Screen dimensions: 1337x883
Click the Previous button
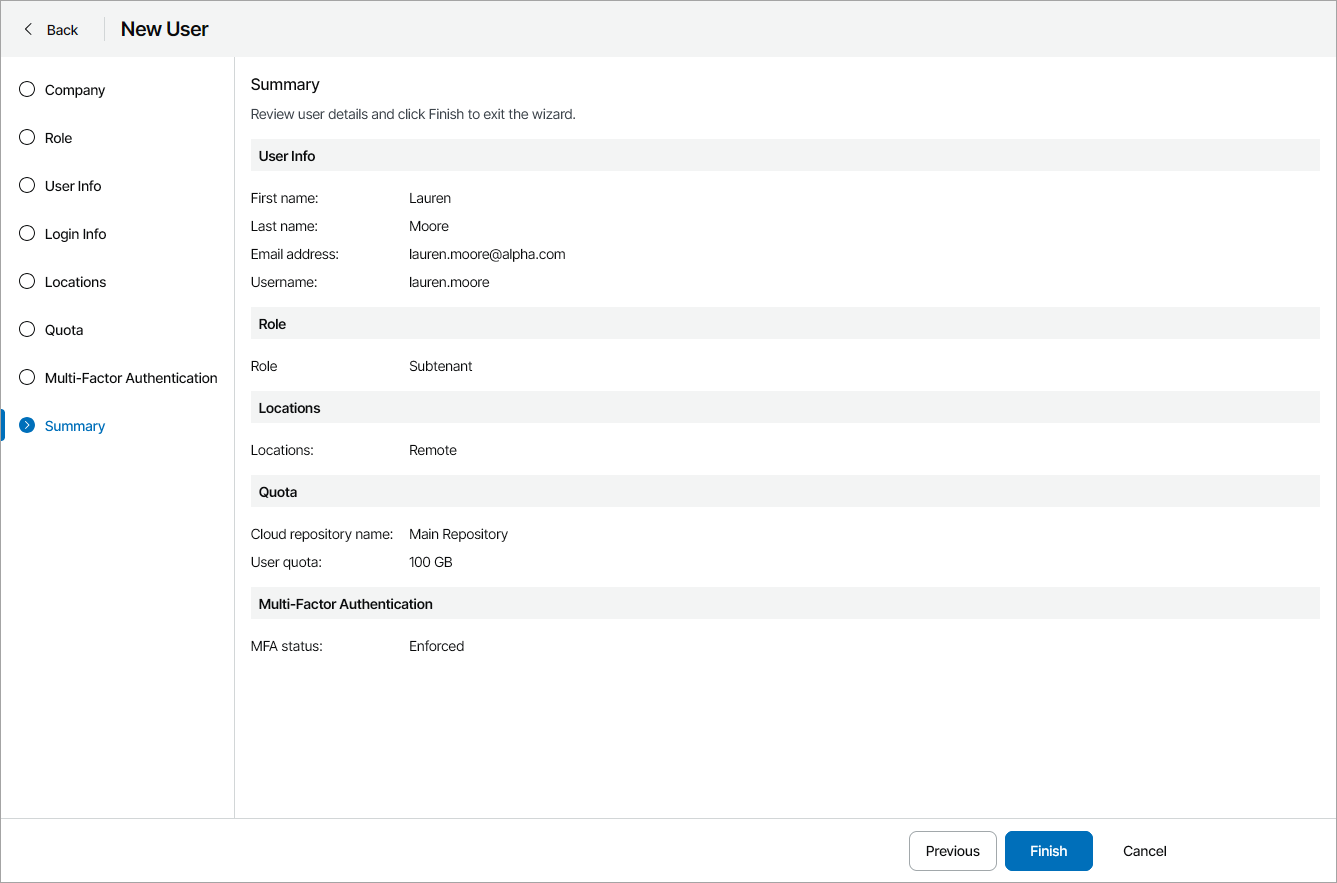tap(952, 851)
